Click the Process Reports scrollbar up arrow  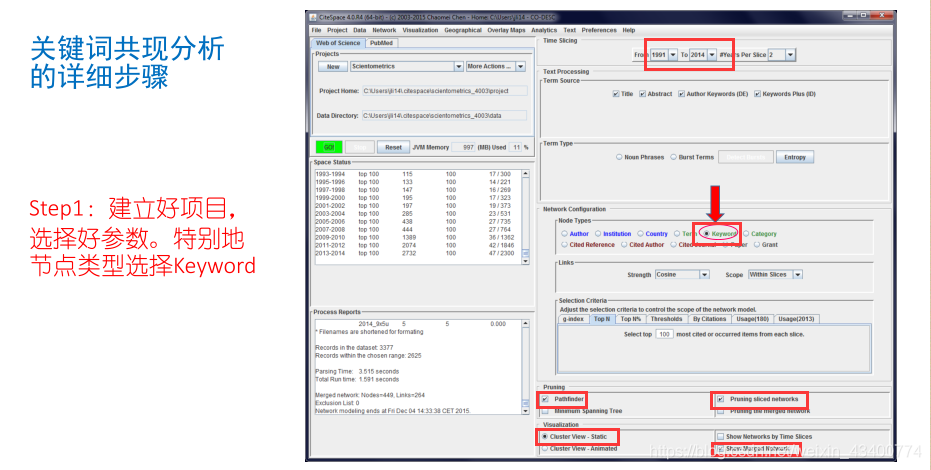pyautogui.click(x=525, y=323)
